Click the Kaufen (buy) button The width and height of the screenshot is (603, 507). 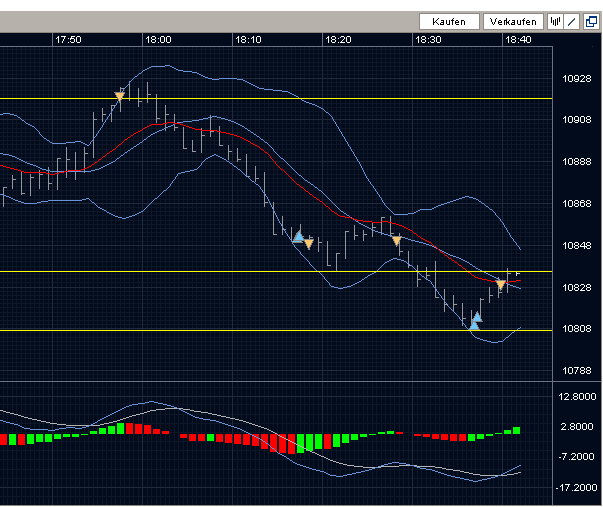click(x=449, y=21)
